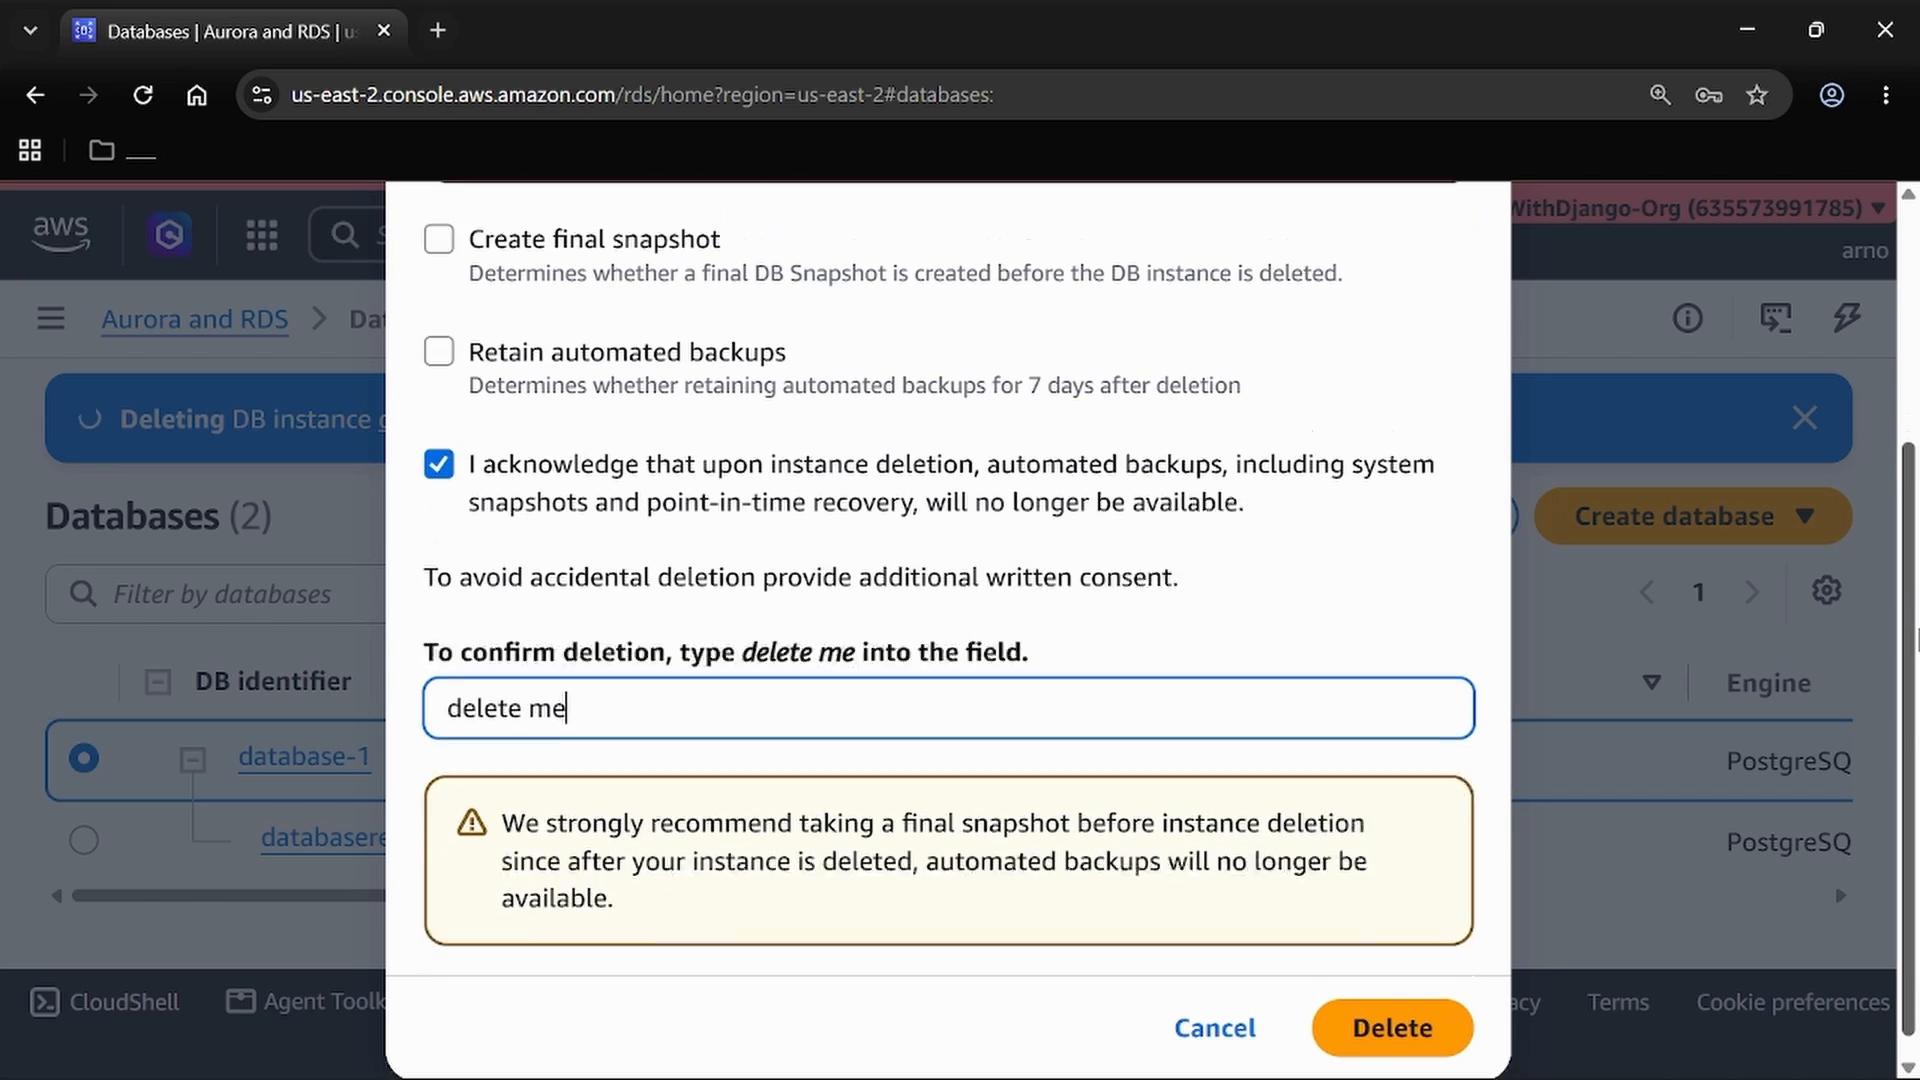
Task: Collapse the database-1 tree expander
Action: tap(193, 760)
